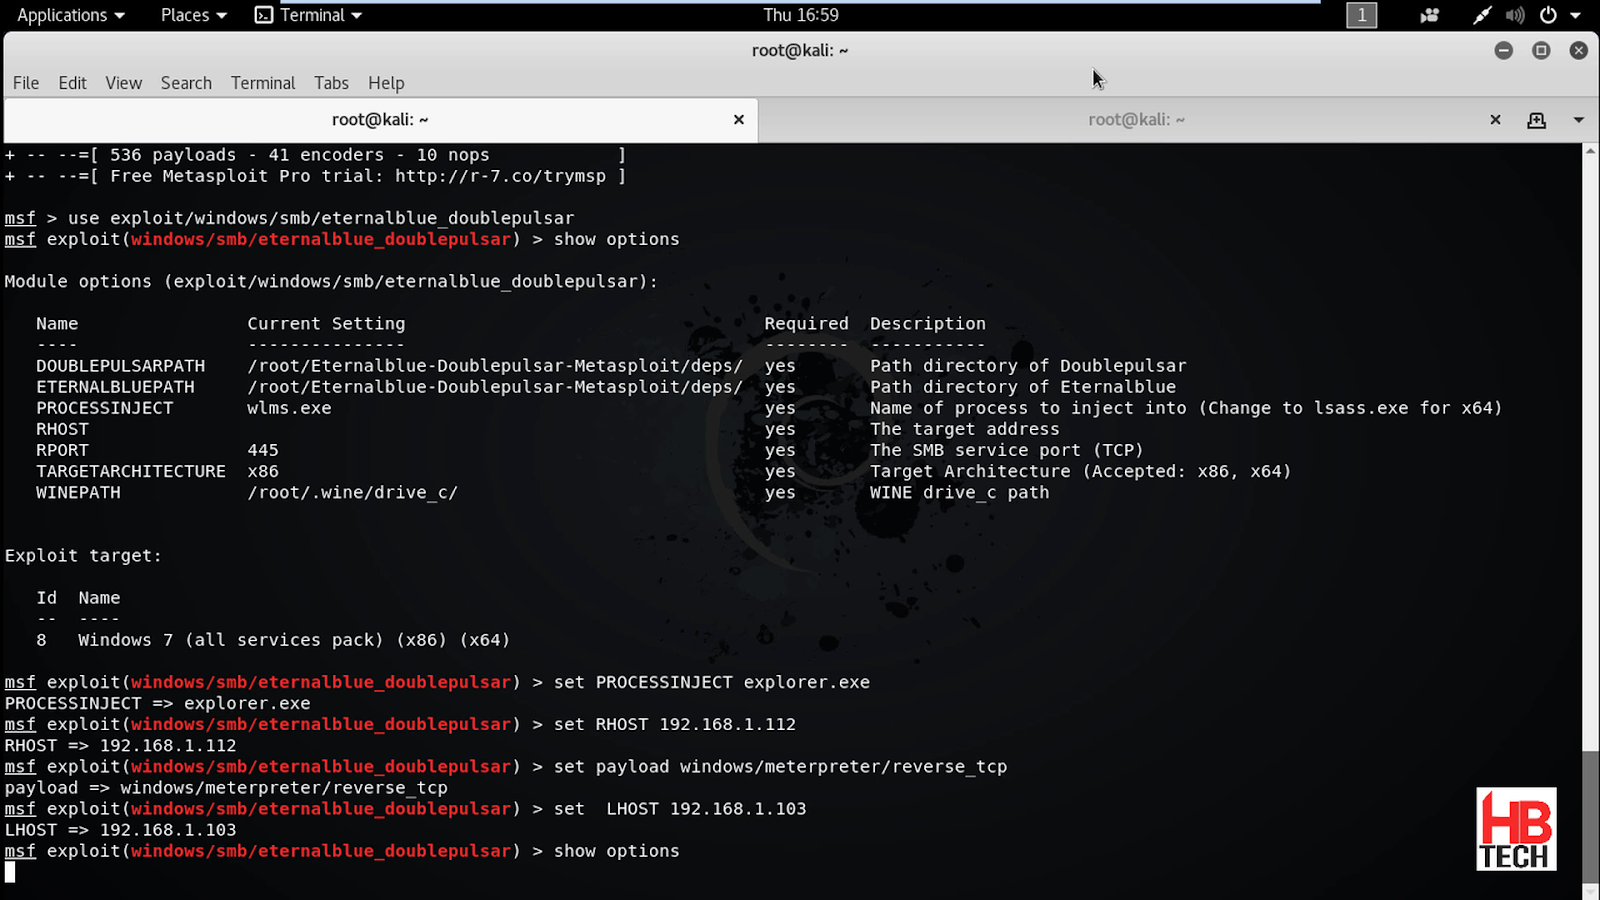Click 'WINE drive_c path' description
This screenshot has height=900, width=1600.
[x=960, y=492]
